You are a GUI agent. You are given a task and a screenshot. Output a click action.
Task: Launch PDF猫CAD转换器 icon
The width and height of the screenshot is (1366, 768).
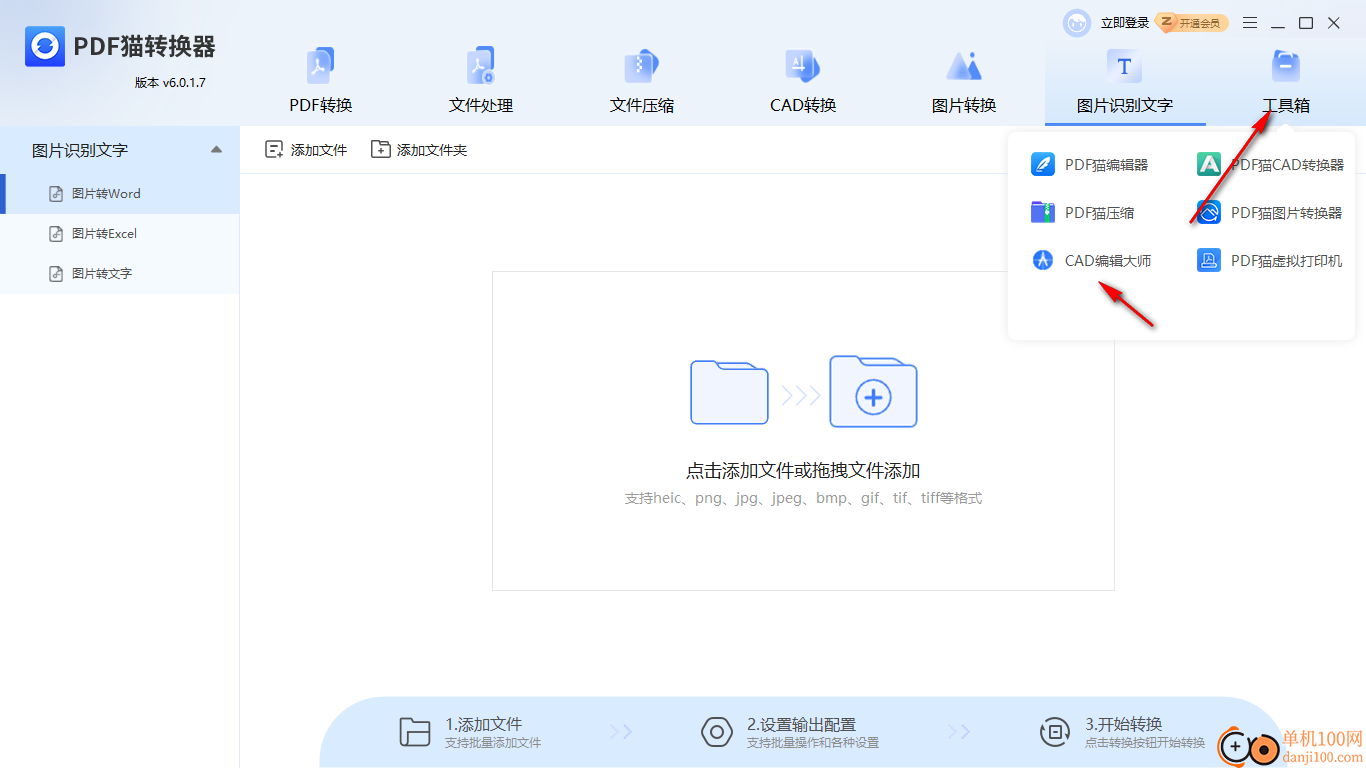click(x=1209, y=165)
